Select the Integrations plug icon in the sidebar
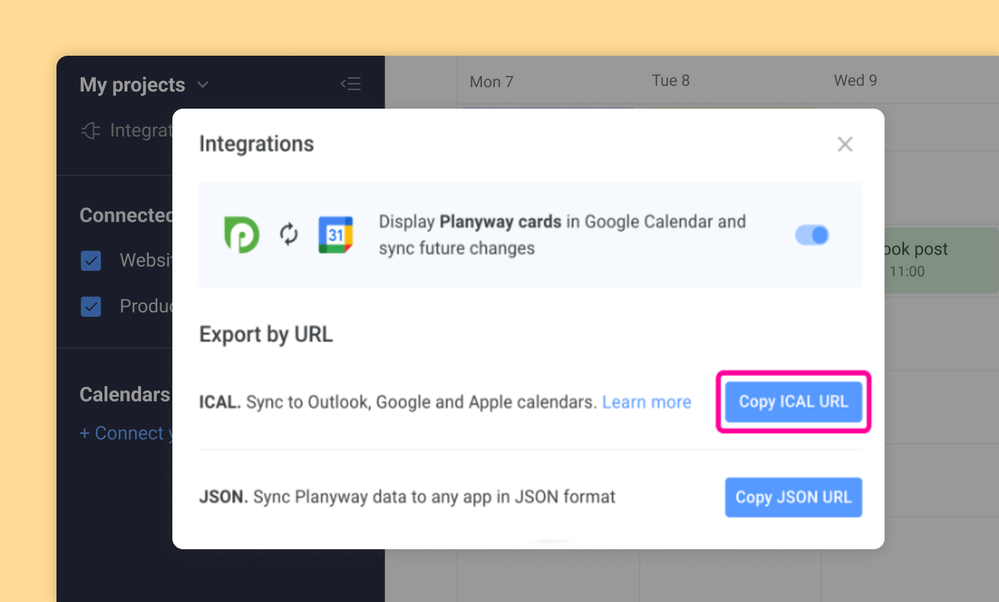The height and width of the screenshot is (602, 999). 91,130
